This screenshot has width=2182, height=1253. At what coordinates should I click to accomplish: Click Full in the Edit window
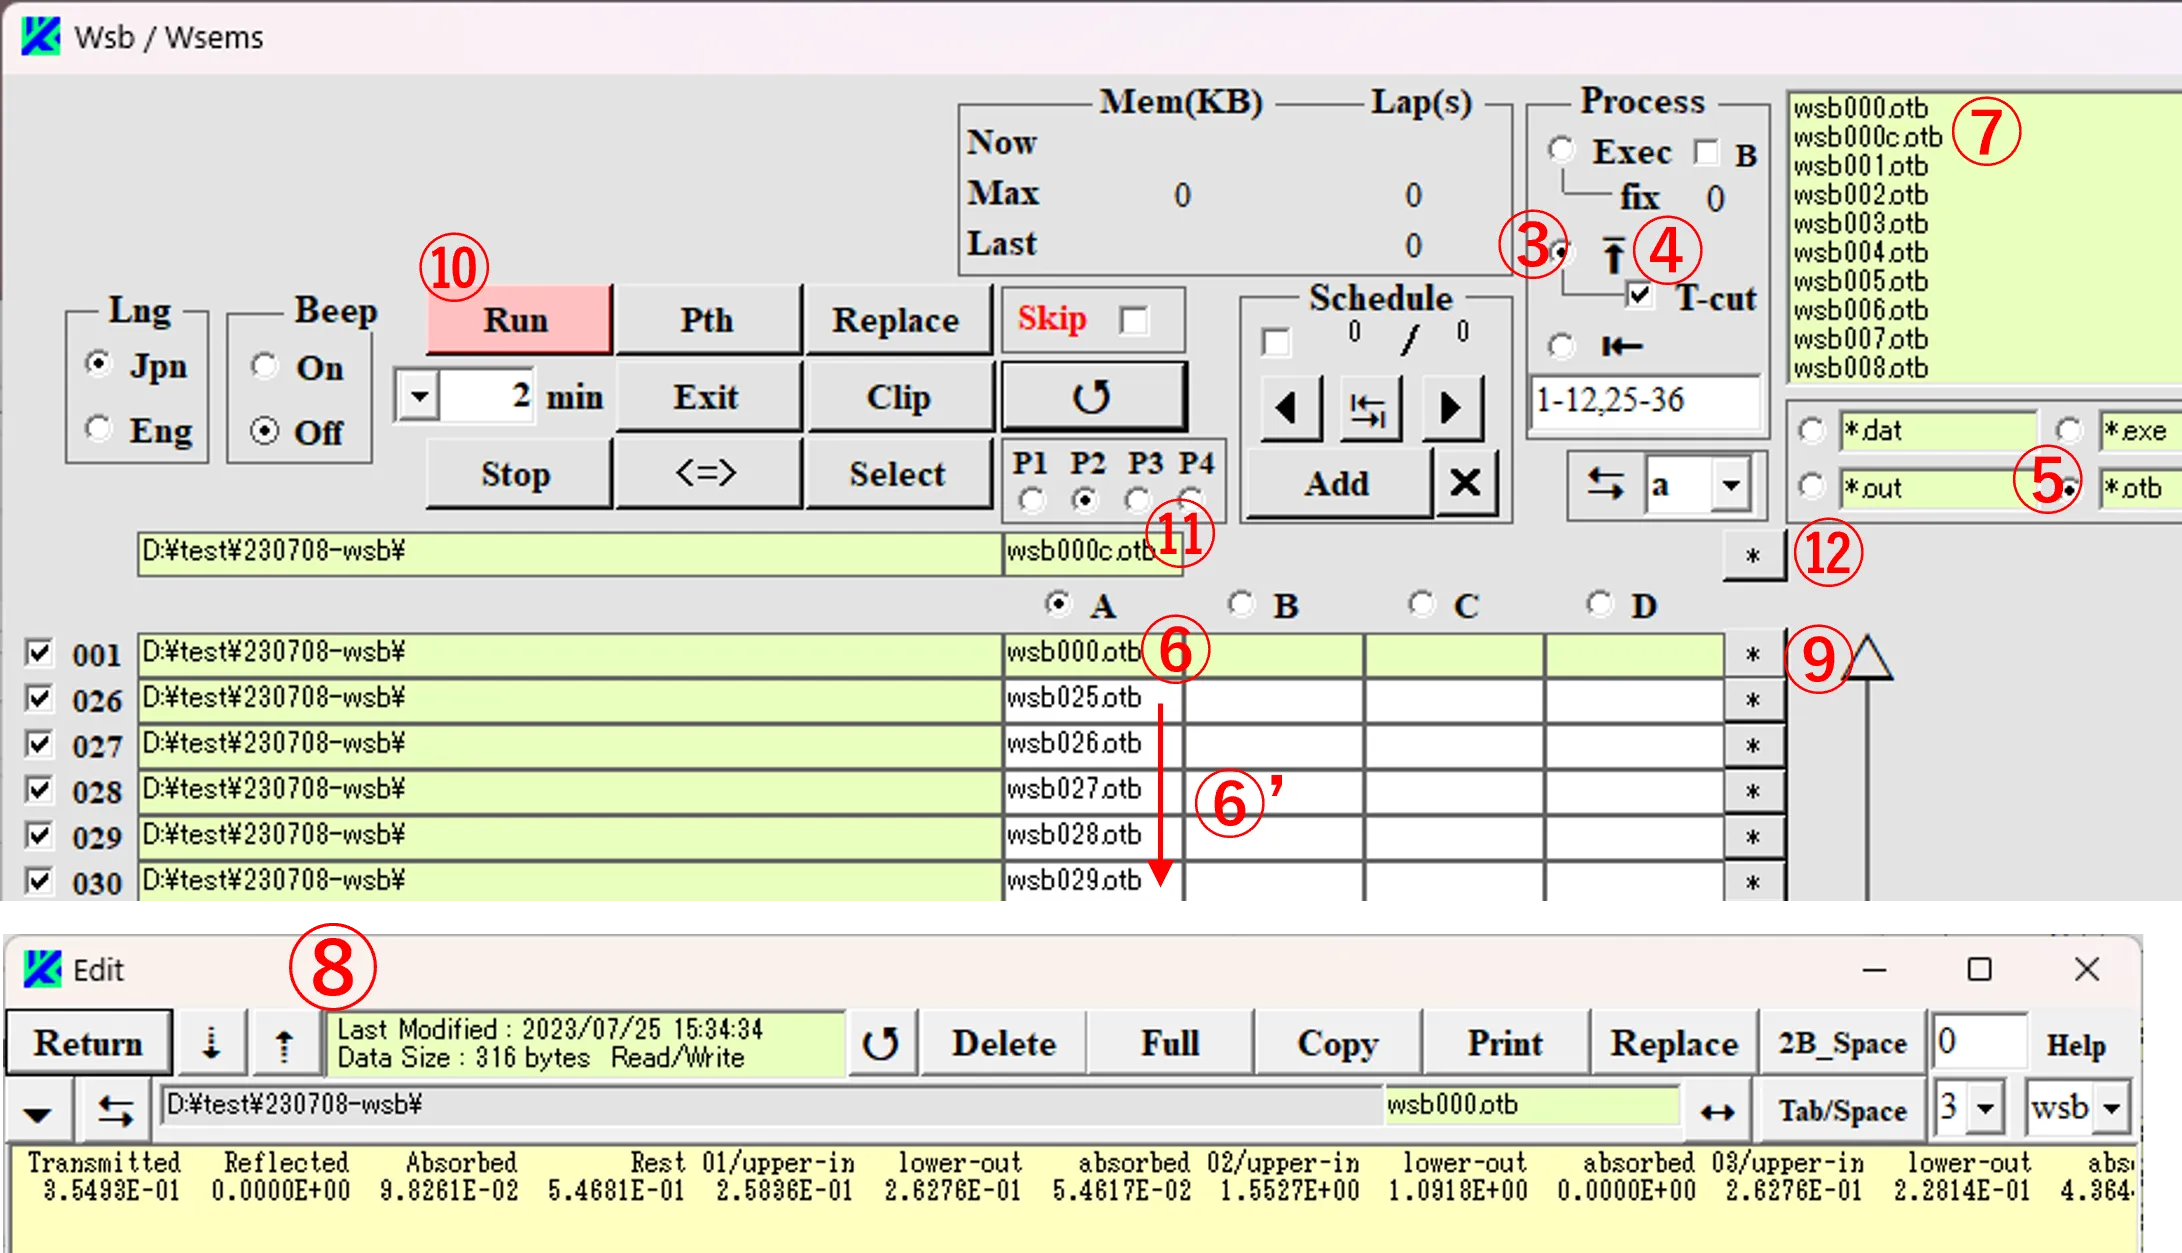coord(1170,1043)
